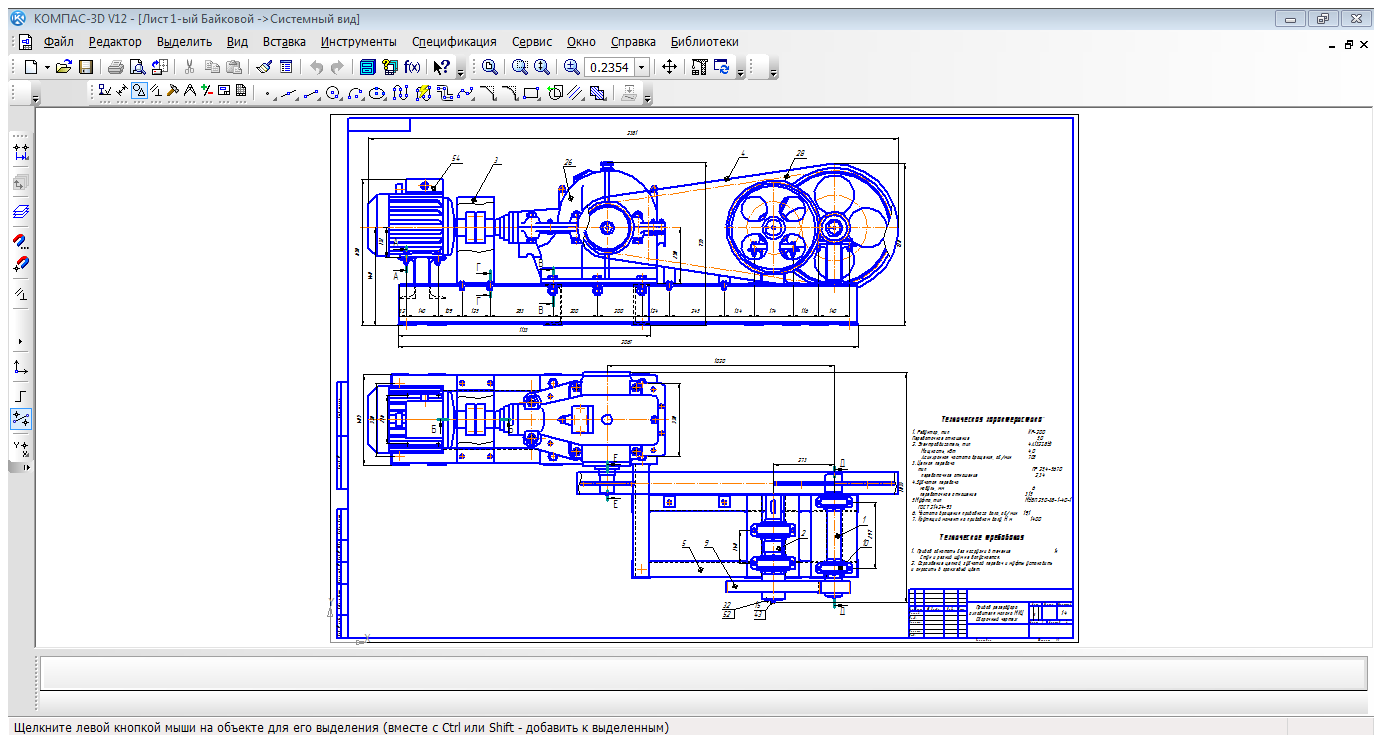Click inside the empty property panel bar
The width and height of the screenshot is (1382, 744).
pos(703,673)
